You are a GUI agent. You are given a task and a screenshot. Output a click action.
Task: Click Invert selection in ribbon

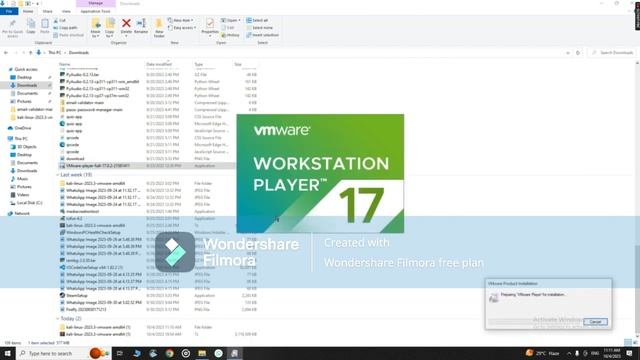[x=262, y=35]
